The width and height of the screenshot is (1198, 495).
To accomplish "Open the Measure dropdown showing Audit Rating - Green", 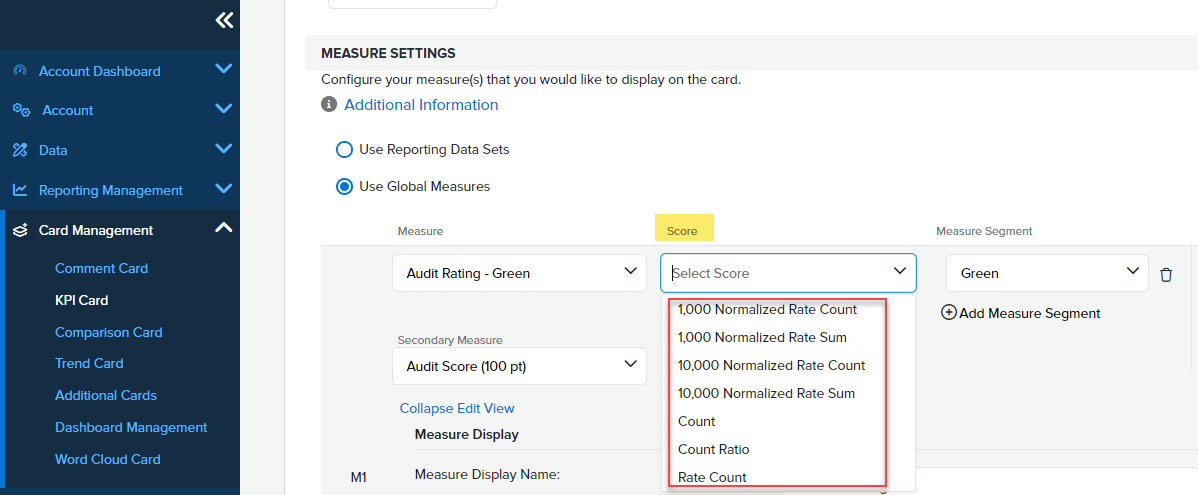I will 519,273.
